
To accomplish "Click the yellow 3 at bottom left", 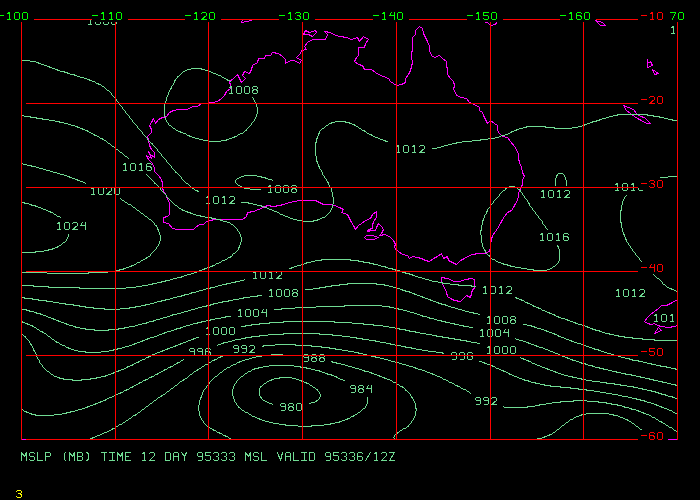I will [x=18, y=493].
